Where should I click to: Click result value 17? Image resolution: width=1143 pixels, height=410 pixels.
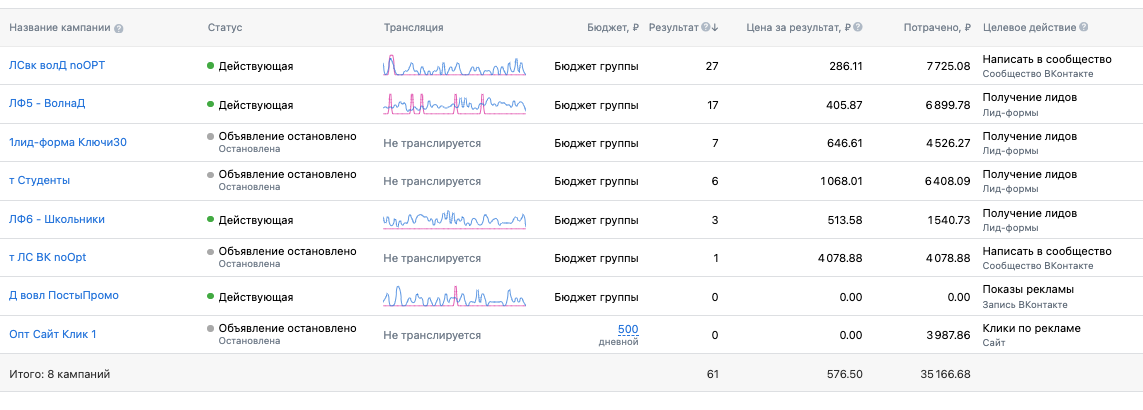[713, 105]
